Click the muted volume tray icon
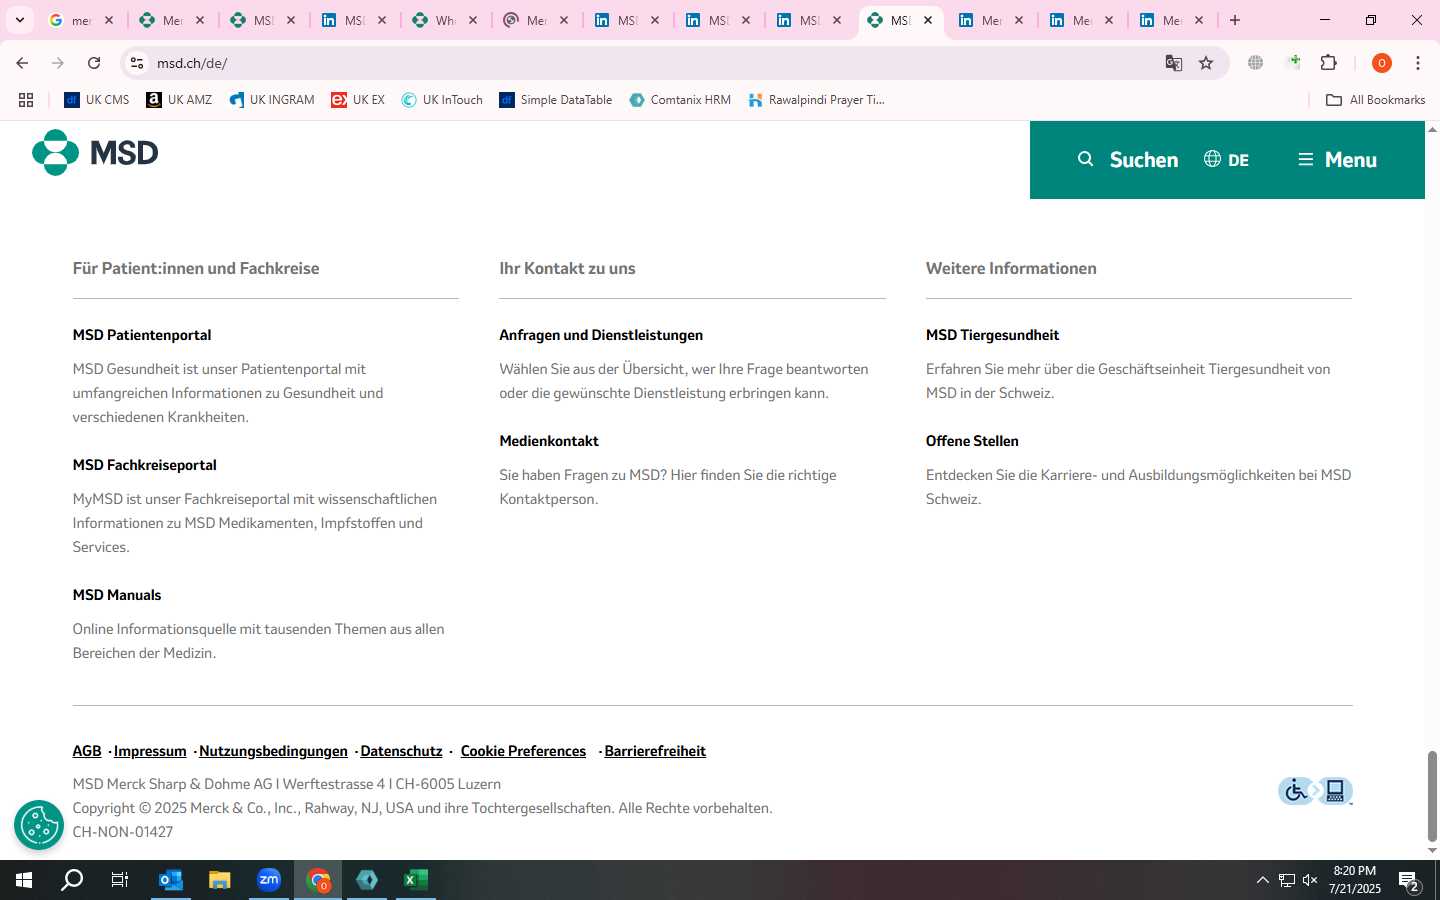The image size is (1440, 900). (1310, 880)
